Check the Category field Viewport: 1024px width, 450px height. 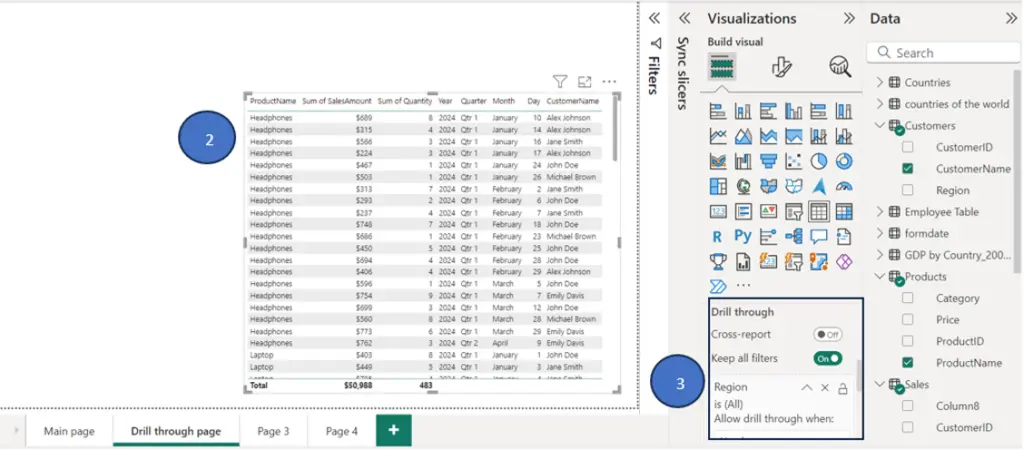(x=908, y=298)
